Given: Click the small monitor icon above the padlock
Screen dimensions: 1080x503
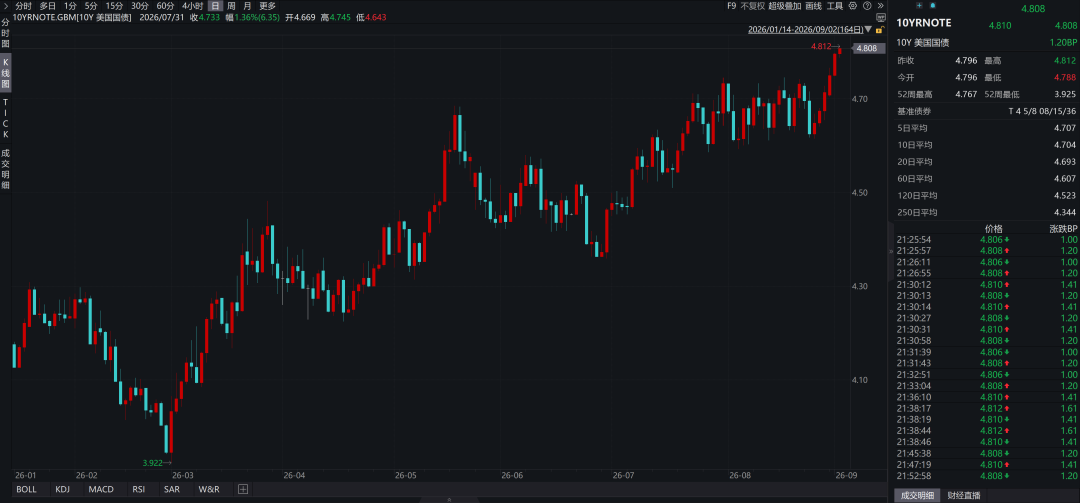Looking at the screenshot, I should (880, 17).
